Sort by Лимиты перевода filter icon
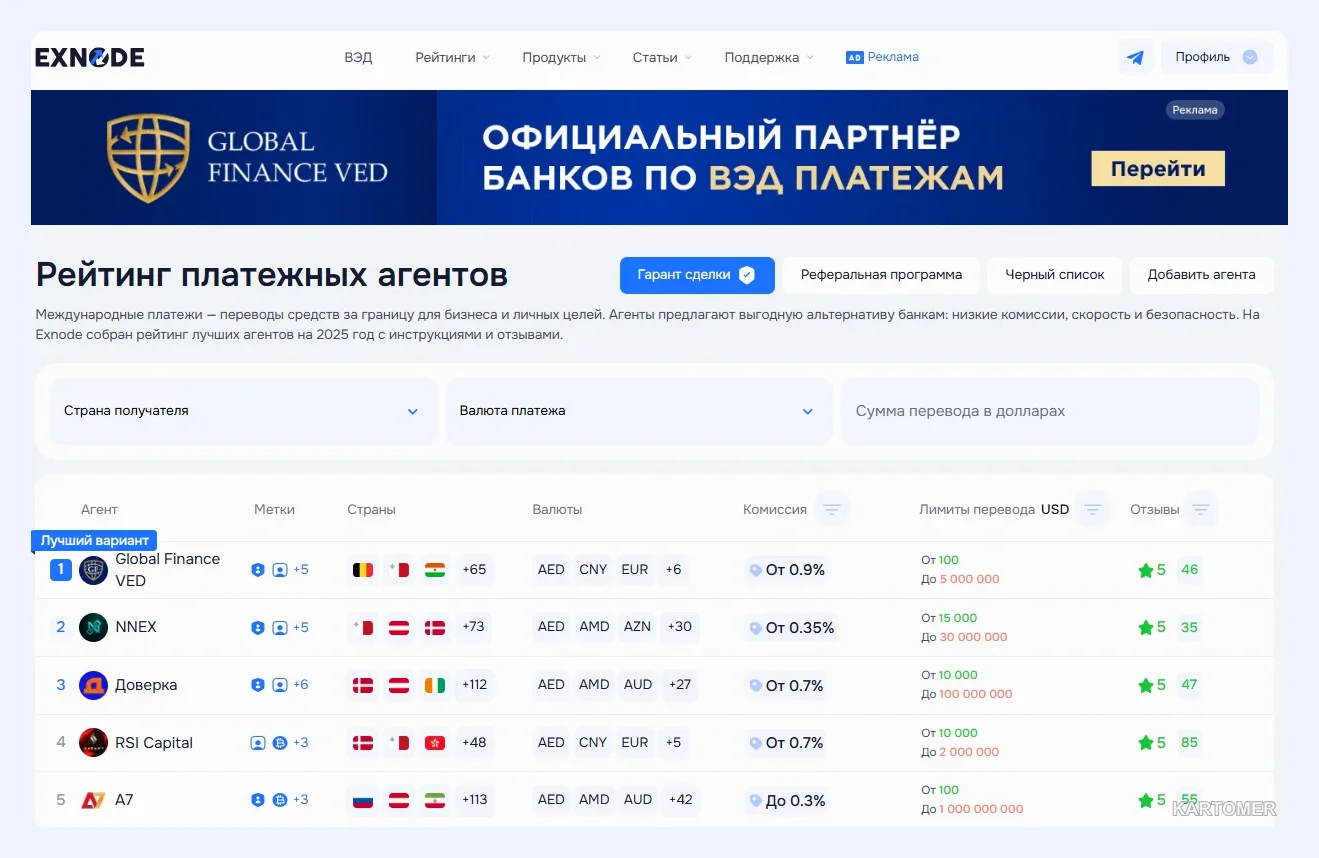This screenshot has width=1319, height=858. pyautogui.click(x=1093, y=509)
